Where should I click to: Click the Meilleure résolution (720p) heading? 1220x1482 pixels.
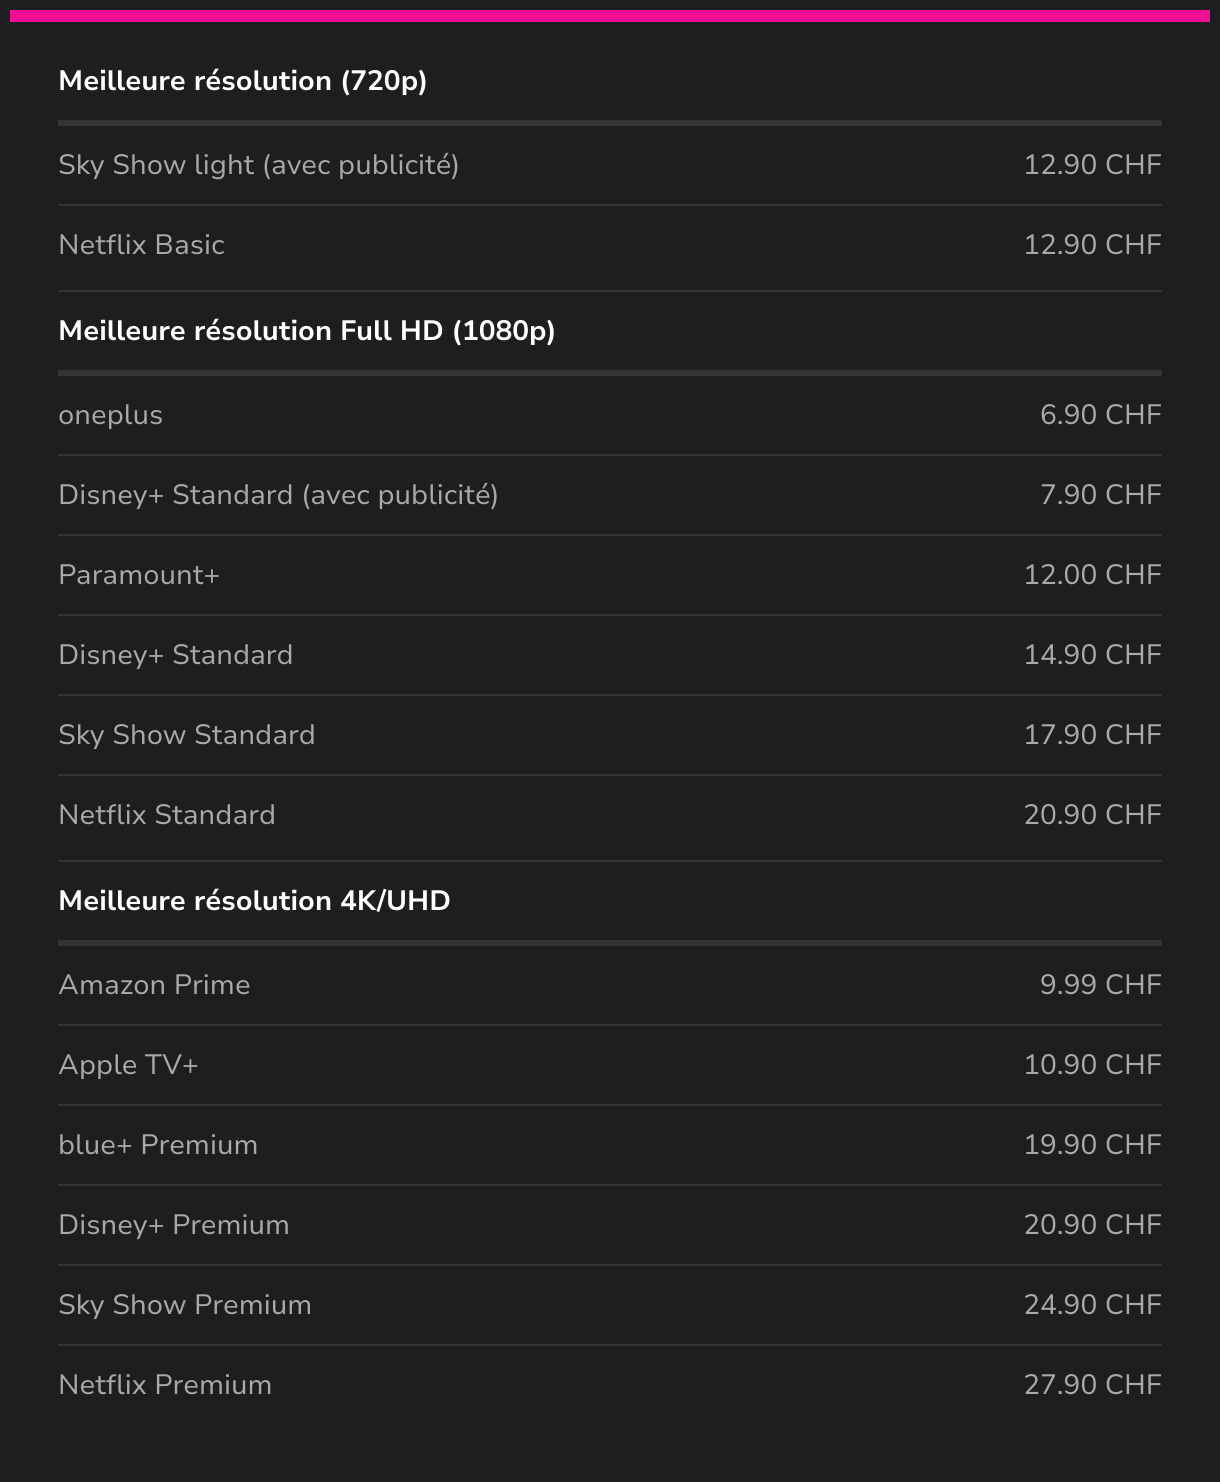coord(243,81)
